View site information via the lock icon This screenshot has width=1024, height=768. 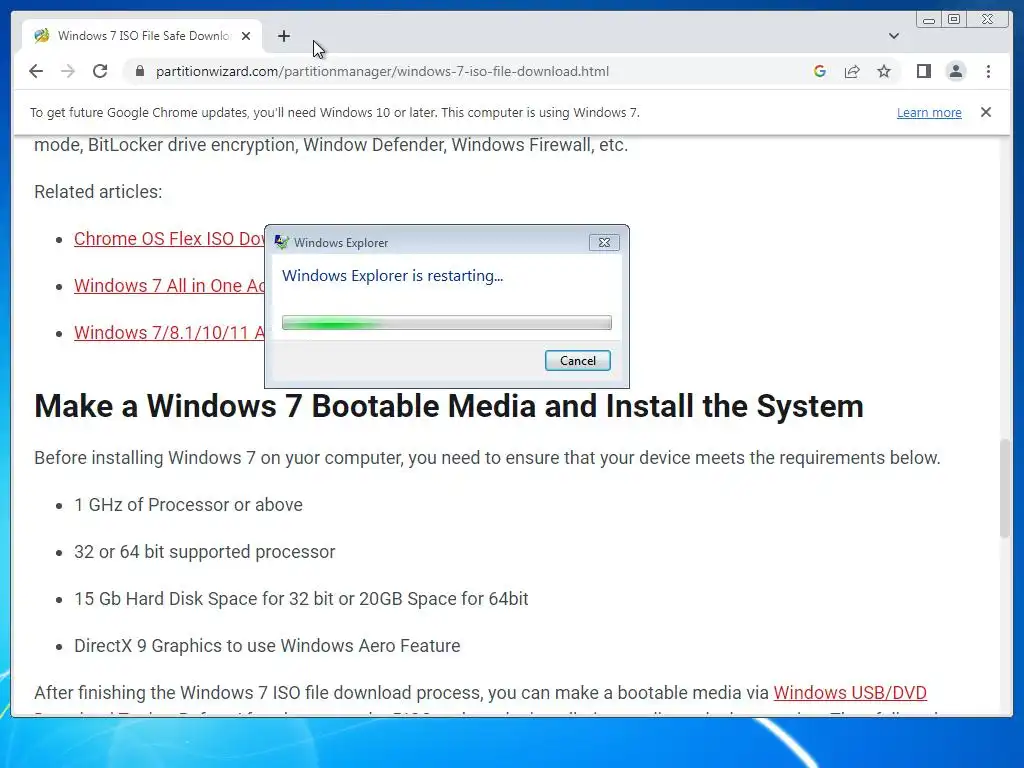click(139, 71)
